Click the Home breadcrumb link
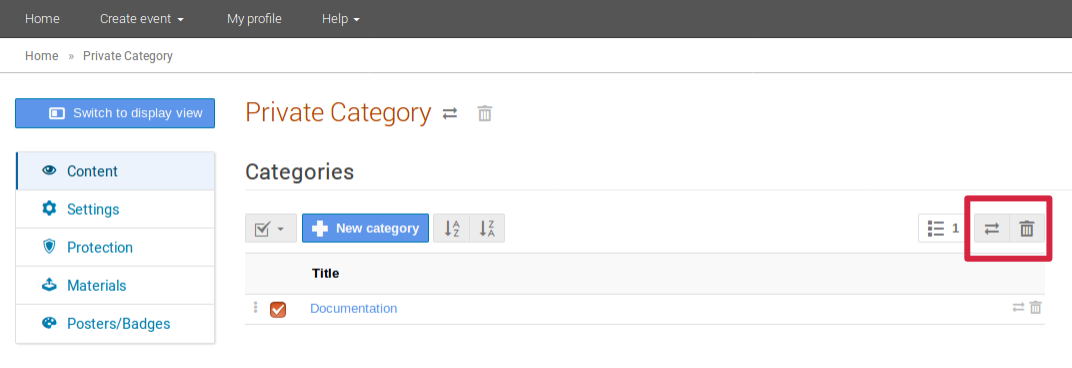 tap(42, 56)
